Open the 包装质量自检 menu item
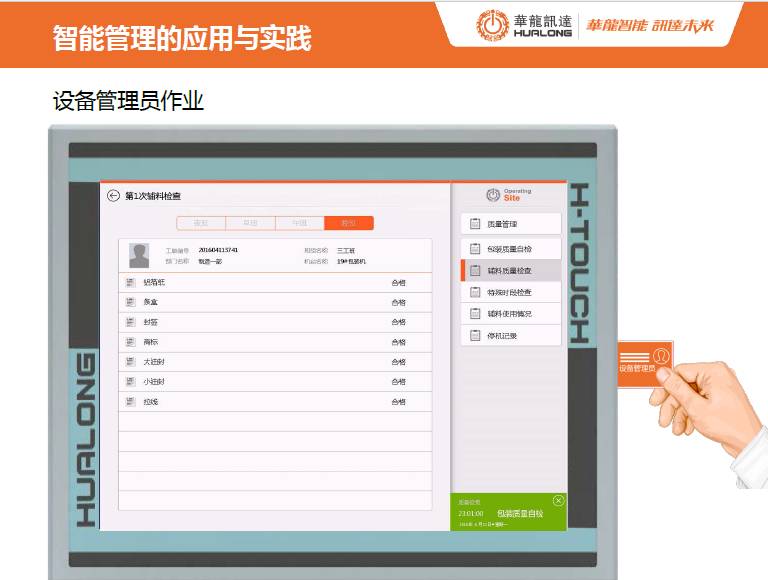 coord(510,248)
